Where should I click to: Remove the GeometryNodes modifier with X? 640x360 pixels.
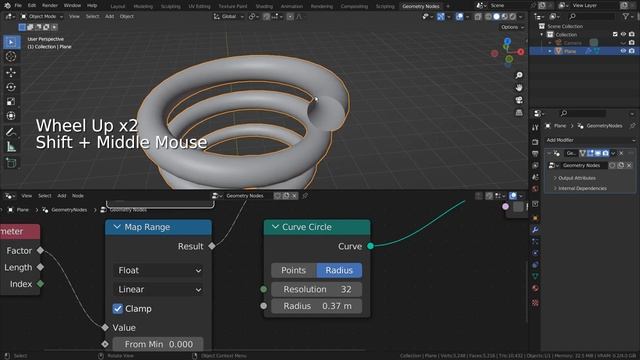tap(621, 153)
